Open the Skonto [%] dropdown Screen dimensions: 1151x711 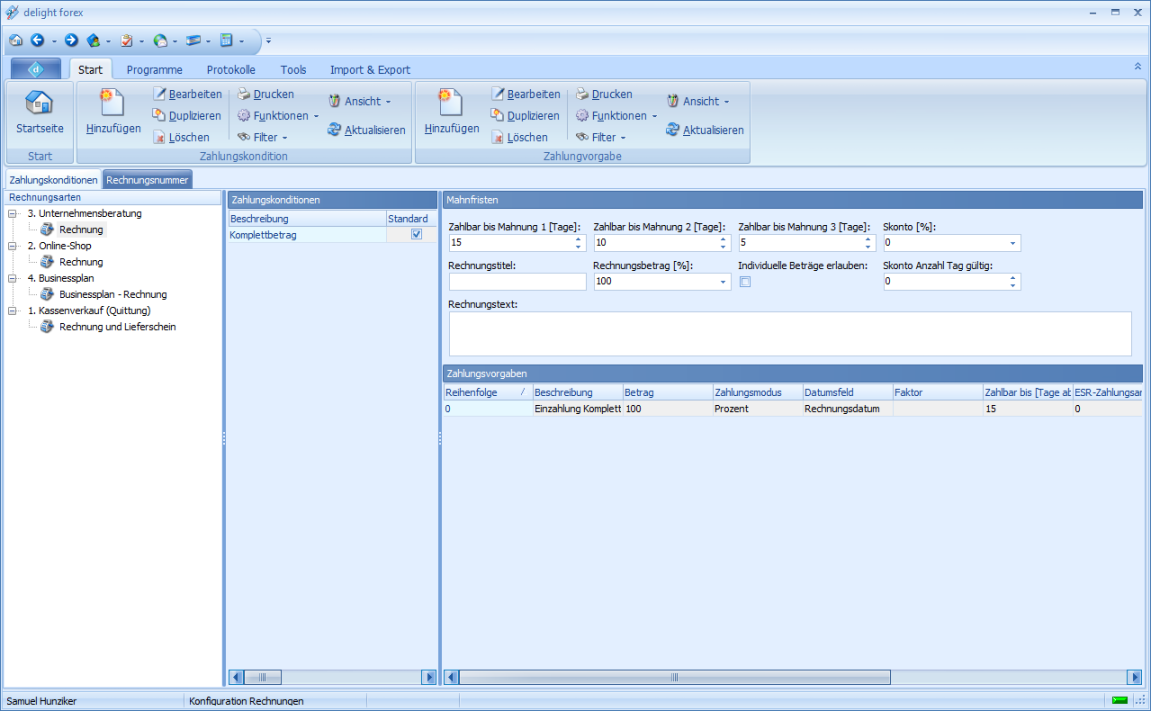tap(1012, 243)
